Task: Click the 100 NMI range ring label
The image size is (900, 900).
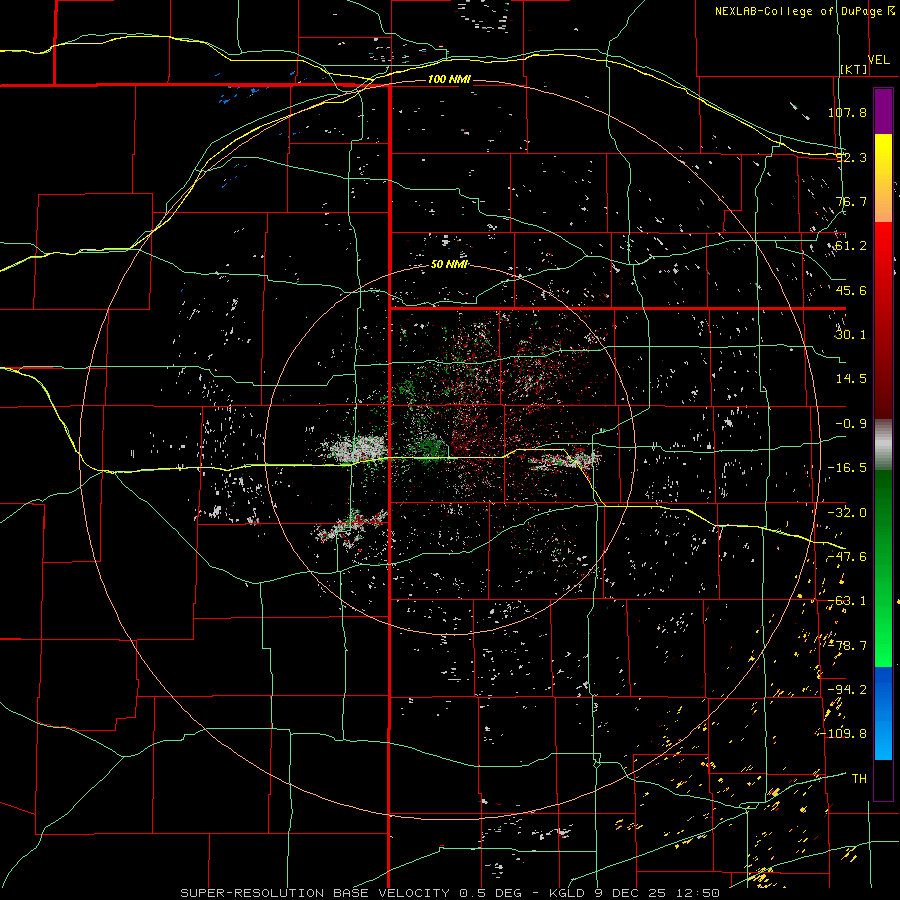Action: [449, 79]
